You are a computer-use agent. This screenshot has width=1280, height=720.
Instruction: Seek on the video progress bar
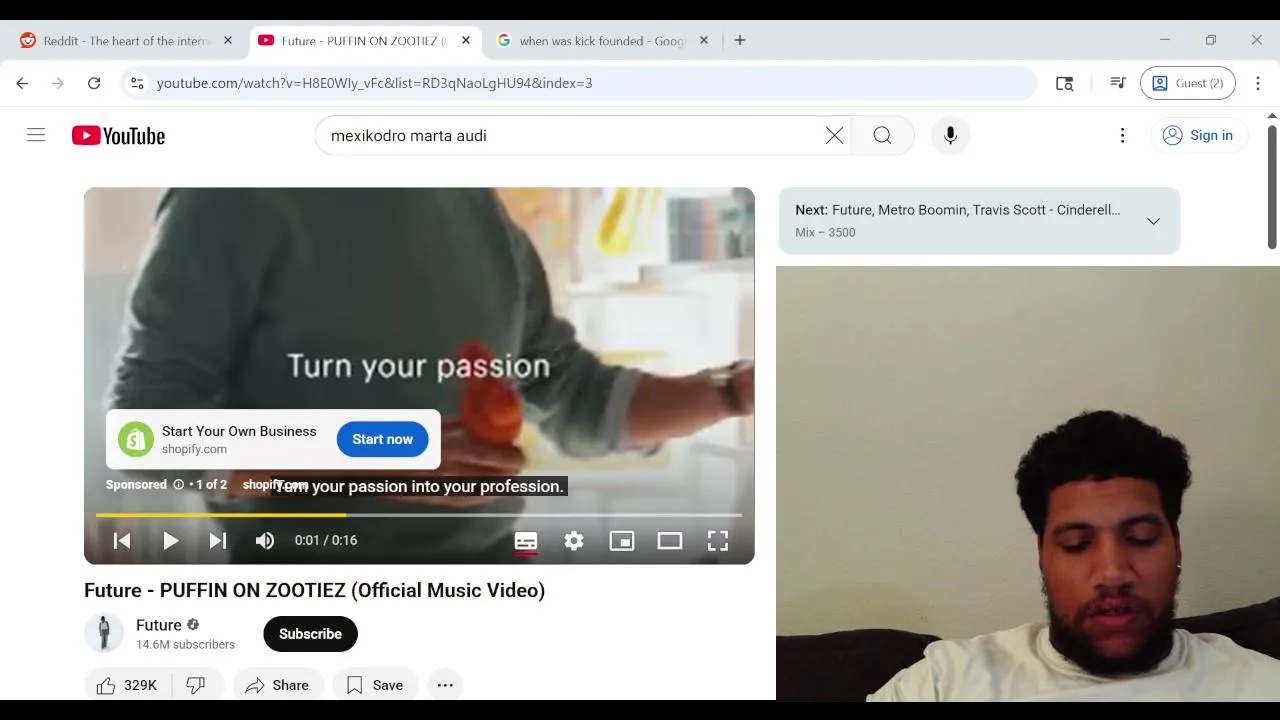[x=419, y=515]
